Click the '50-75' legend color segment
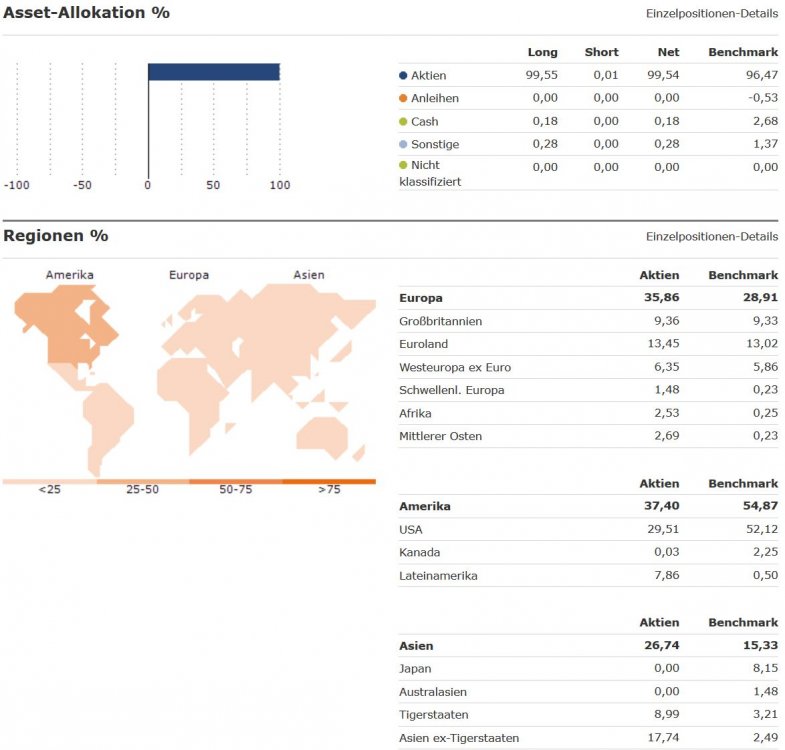Image resolution: width=785 pixels, height=750 pixels. point(235,481)
